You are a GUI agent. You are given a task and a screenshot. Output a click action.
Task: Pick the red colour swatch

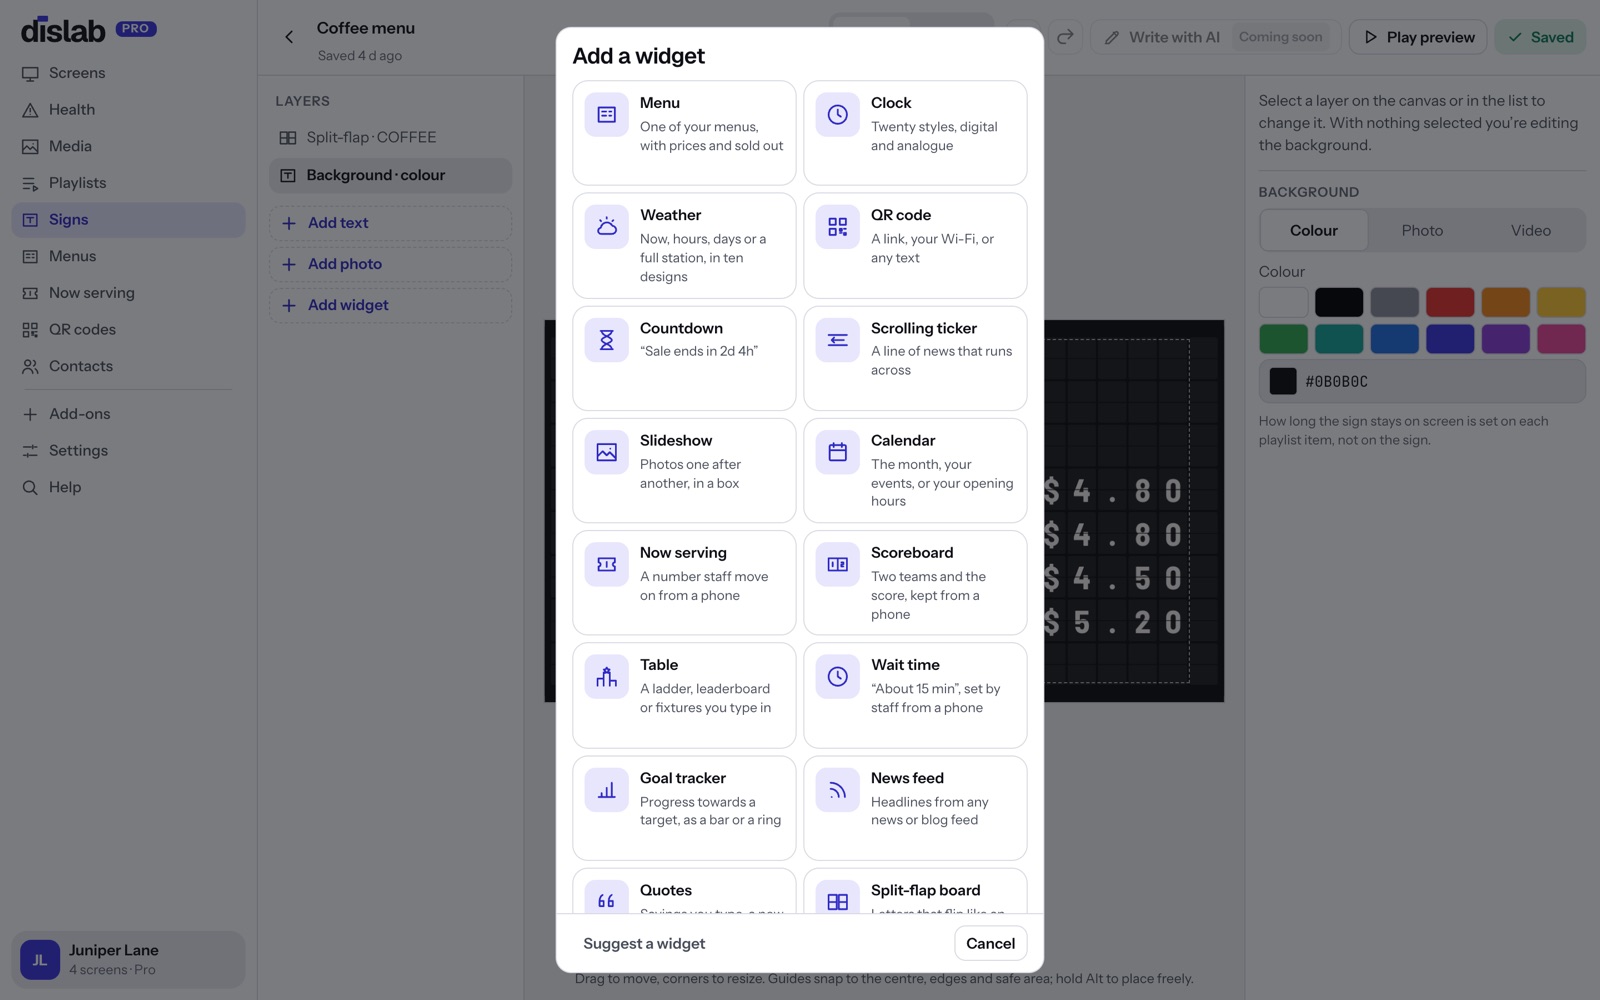1450,302
